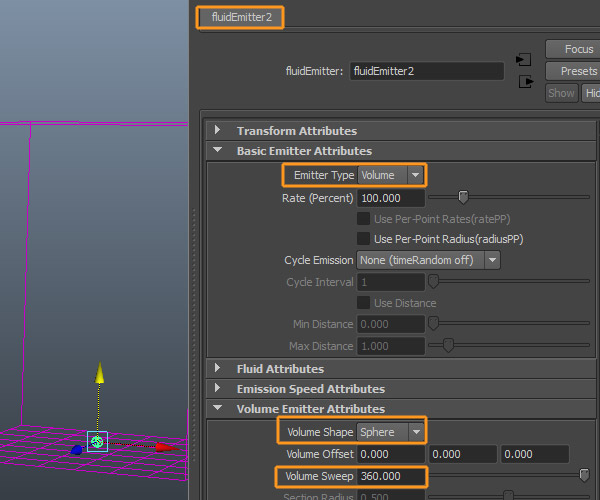Click the Volume Sweep slider handle
The height and width of the screenshot is (500, 600).
point(584,475)
